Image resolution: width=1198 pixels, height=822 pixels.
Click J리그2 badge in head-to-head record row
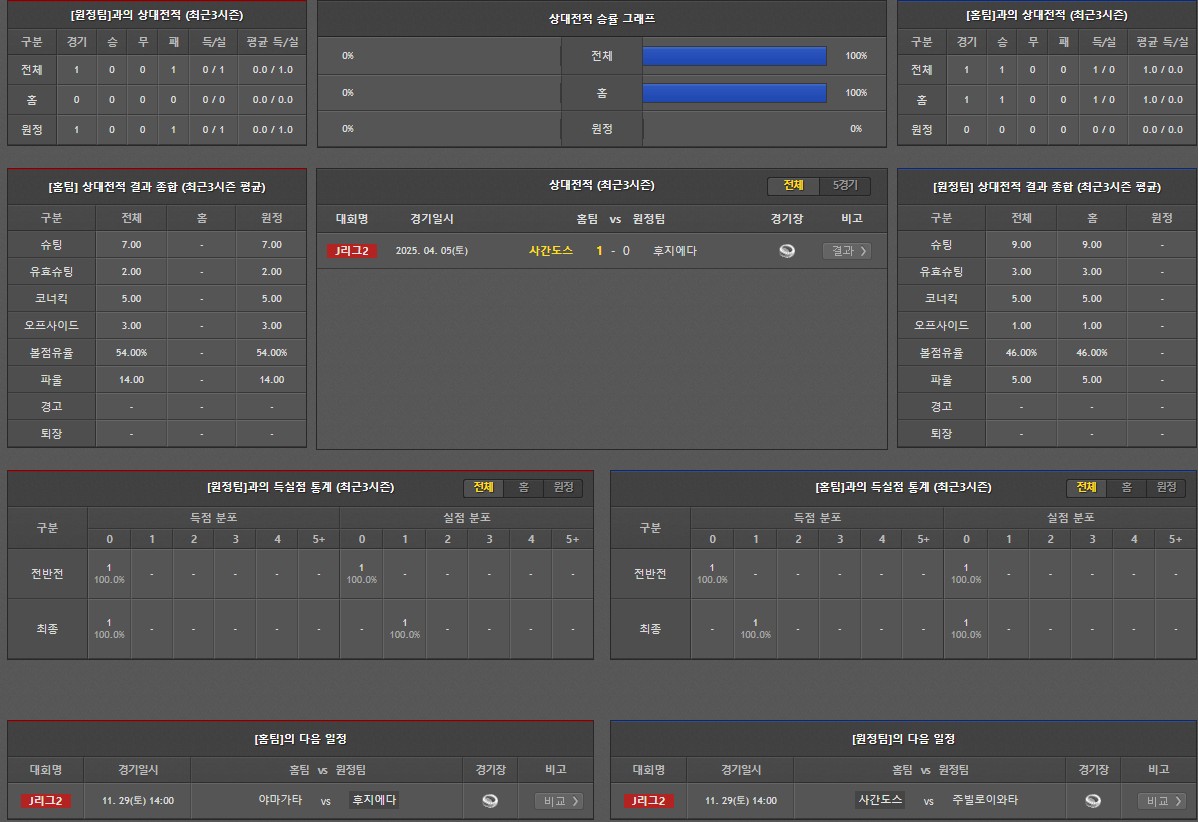[352, 251]
